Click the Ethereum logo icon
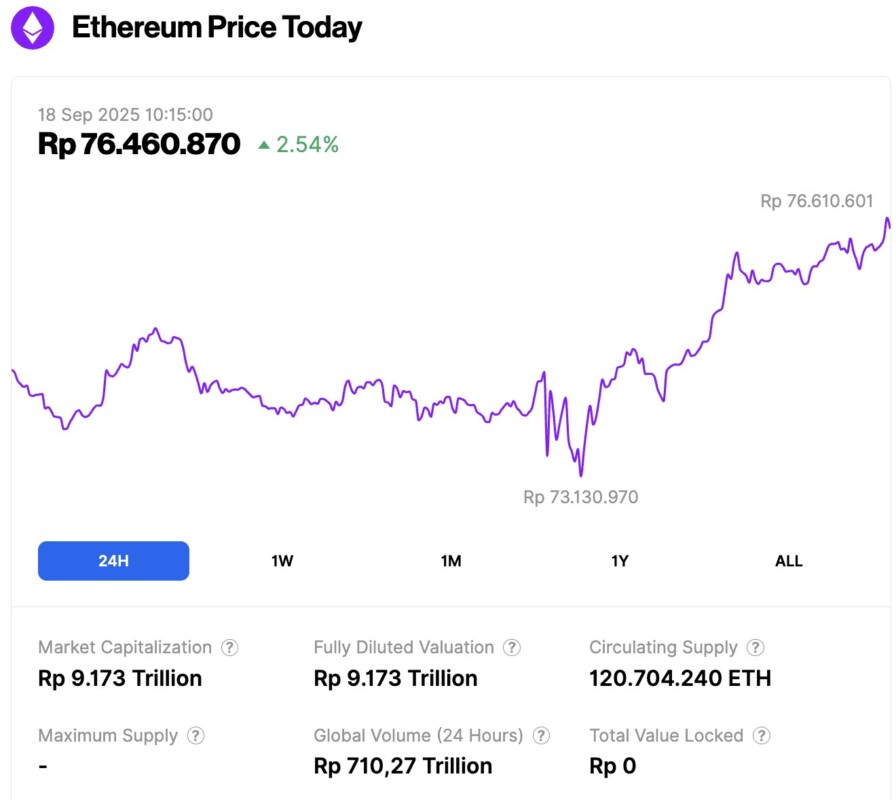896x800 pixels. tap(31, 28)
